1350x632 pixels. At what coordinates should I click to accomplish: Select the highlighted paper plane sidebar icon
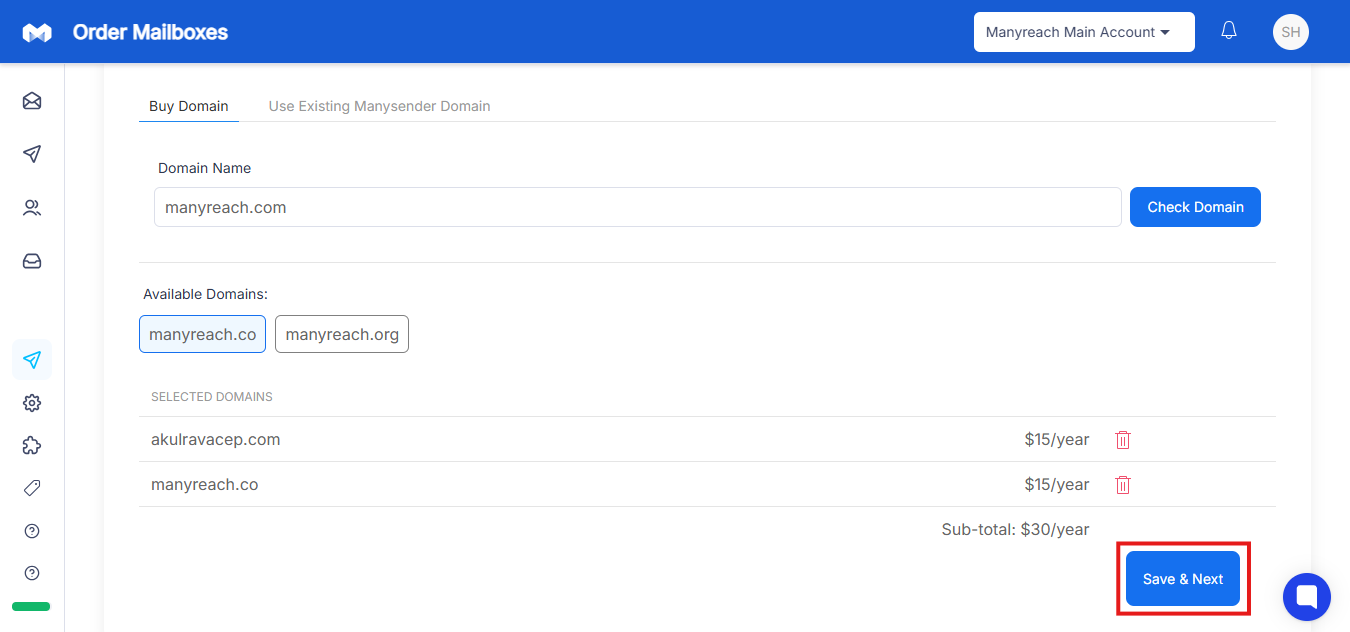(32, 360)
